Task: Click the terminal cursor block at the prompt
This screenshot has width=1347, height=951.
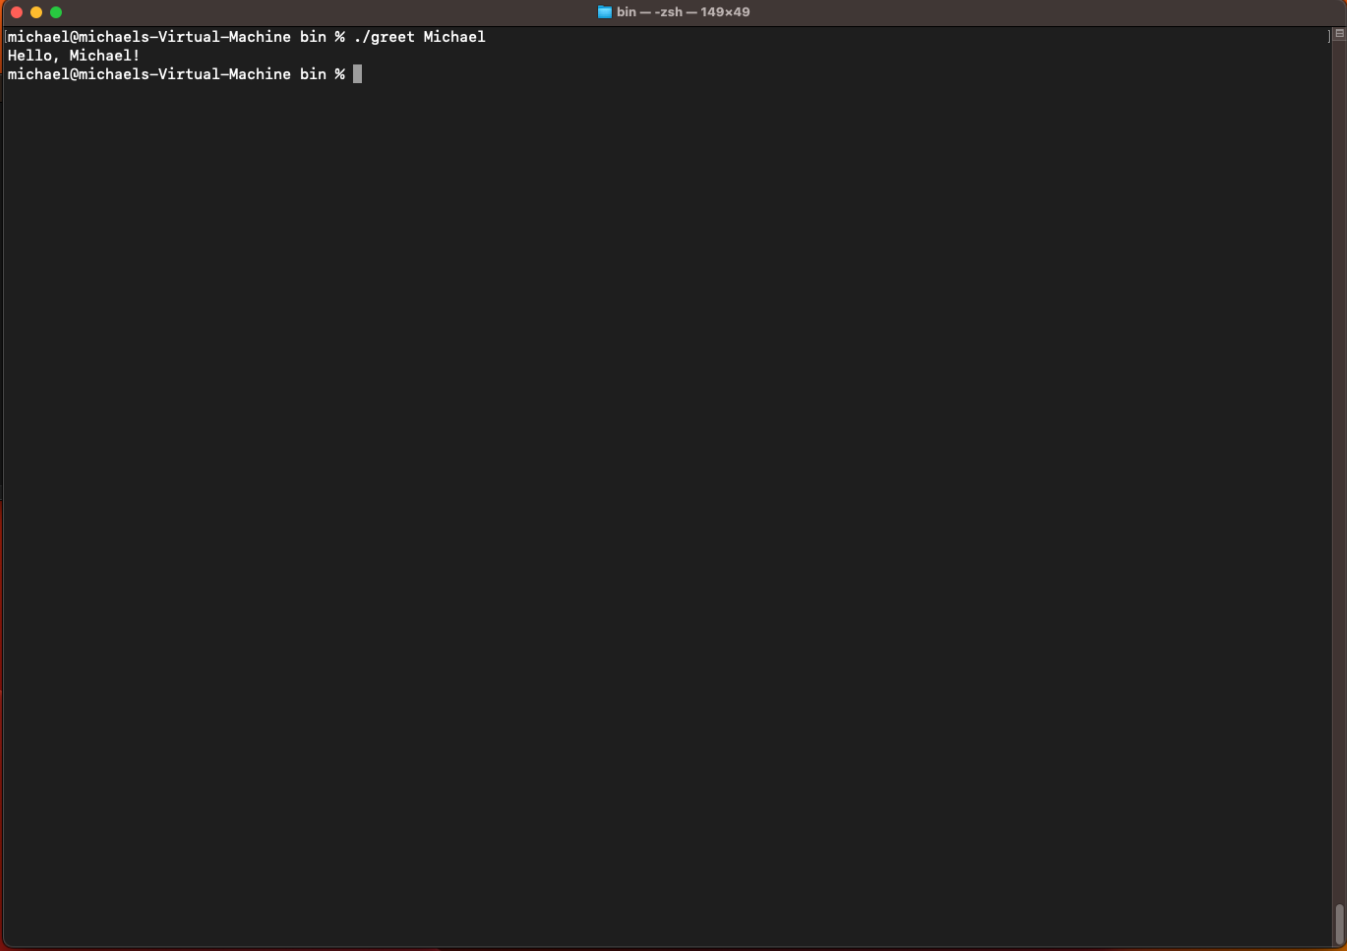Action: 357,74
